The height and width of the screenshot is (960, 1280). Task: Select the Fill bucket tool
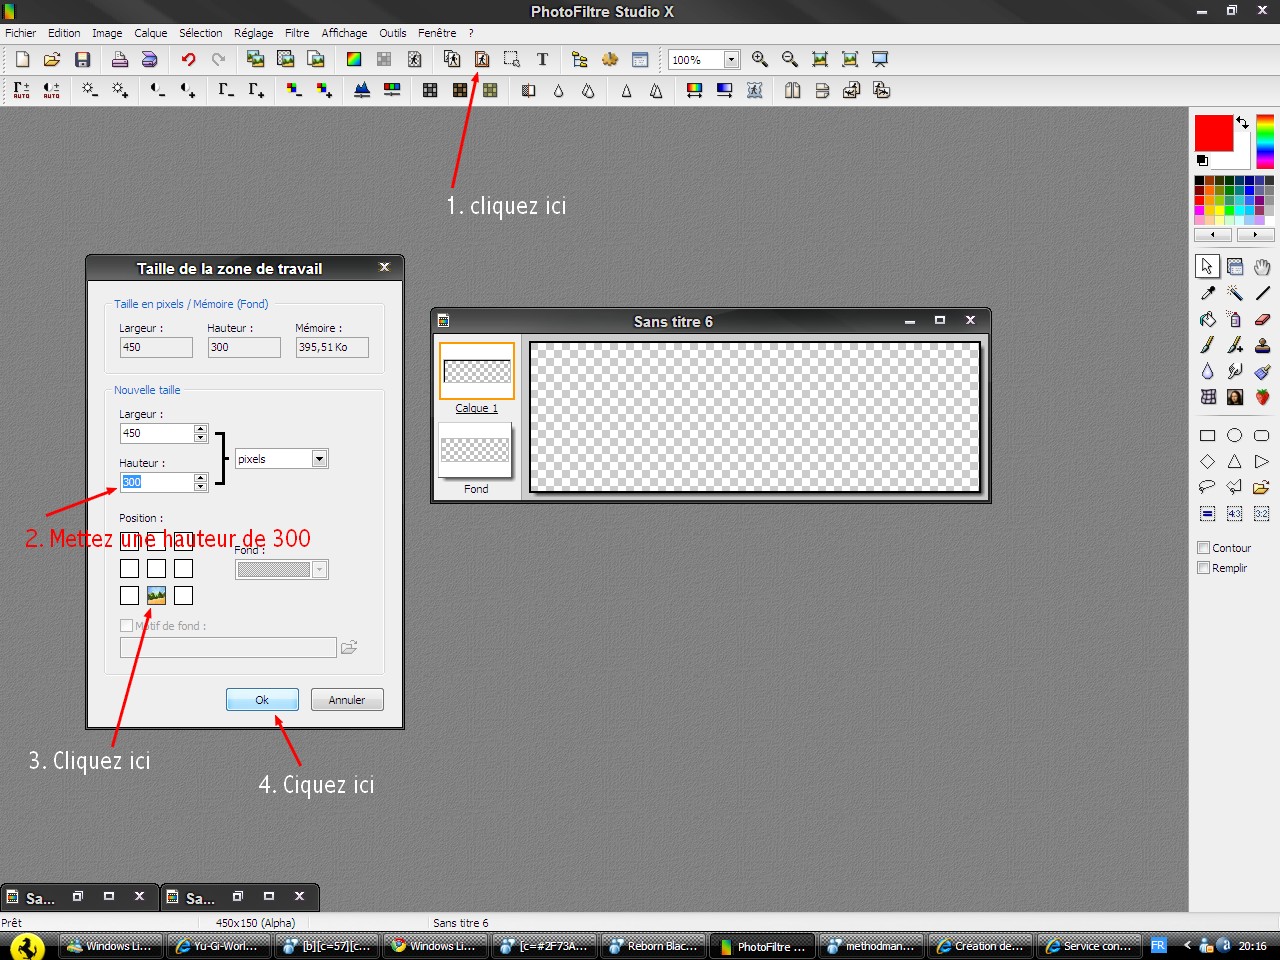[1208, 319]
